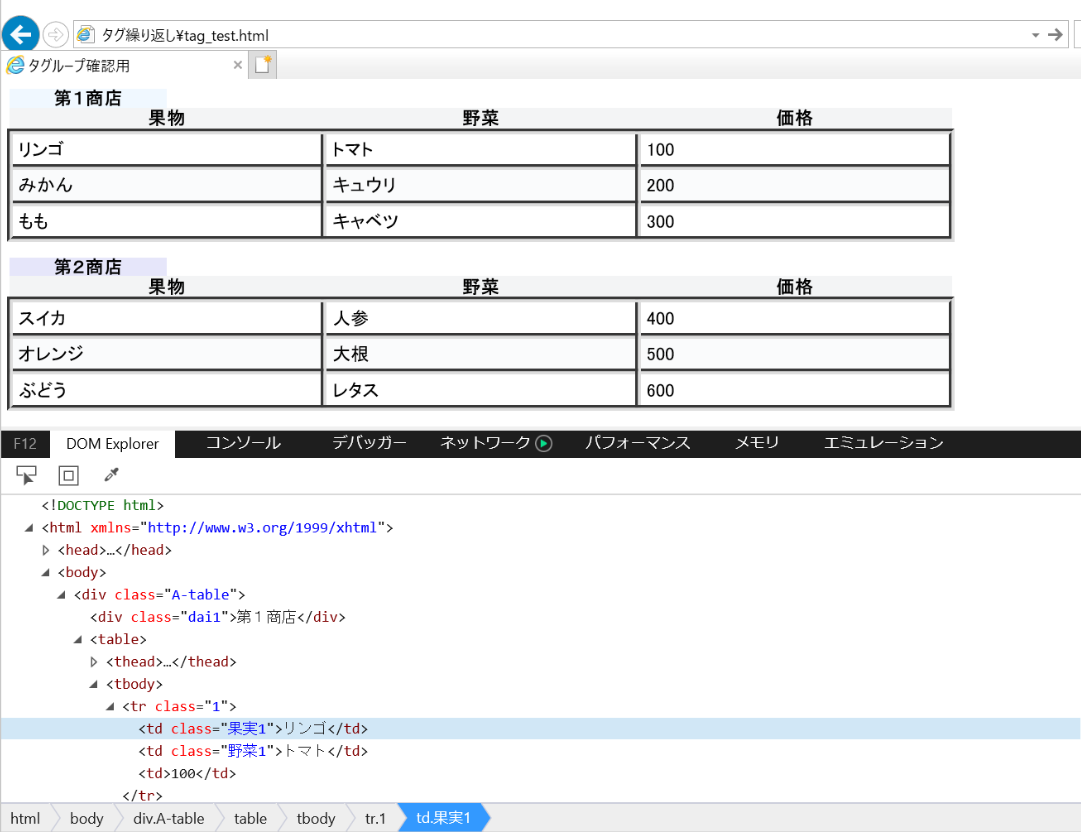Open the address bar history dropdown
This screenshot has height=832, width=1081.
1035,35
